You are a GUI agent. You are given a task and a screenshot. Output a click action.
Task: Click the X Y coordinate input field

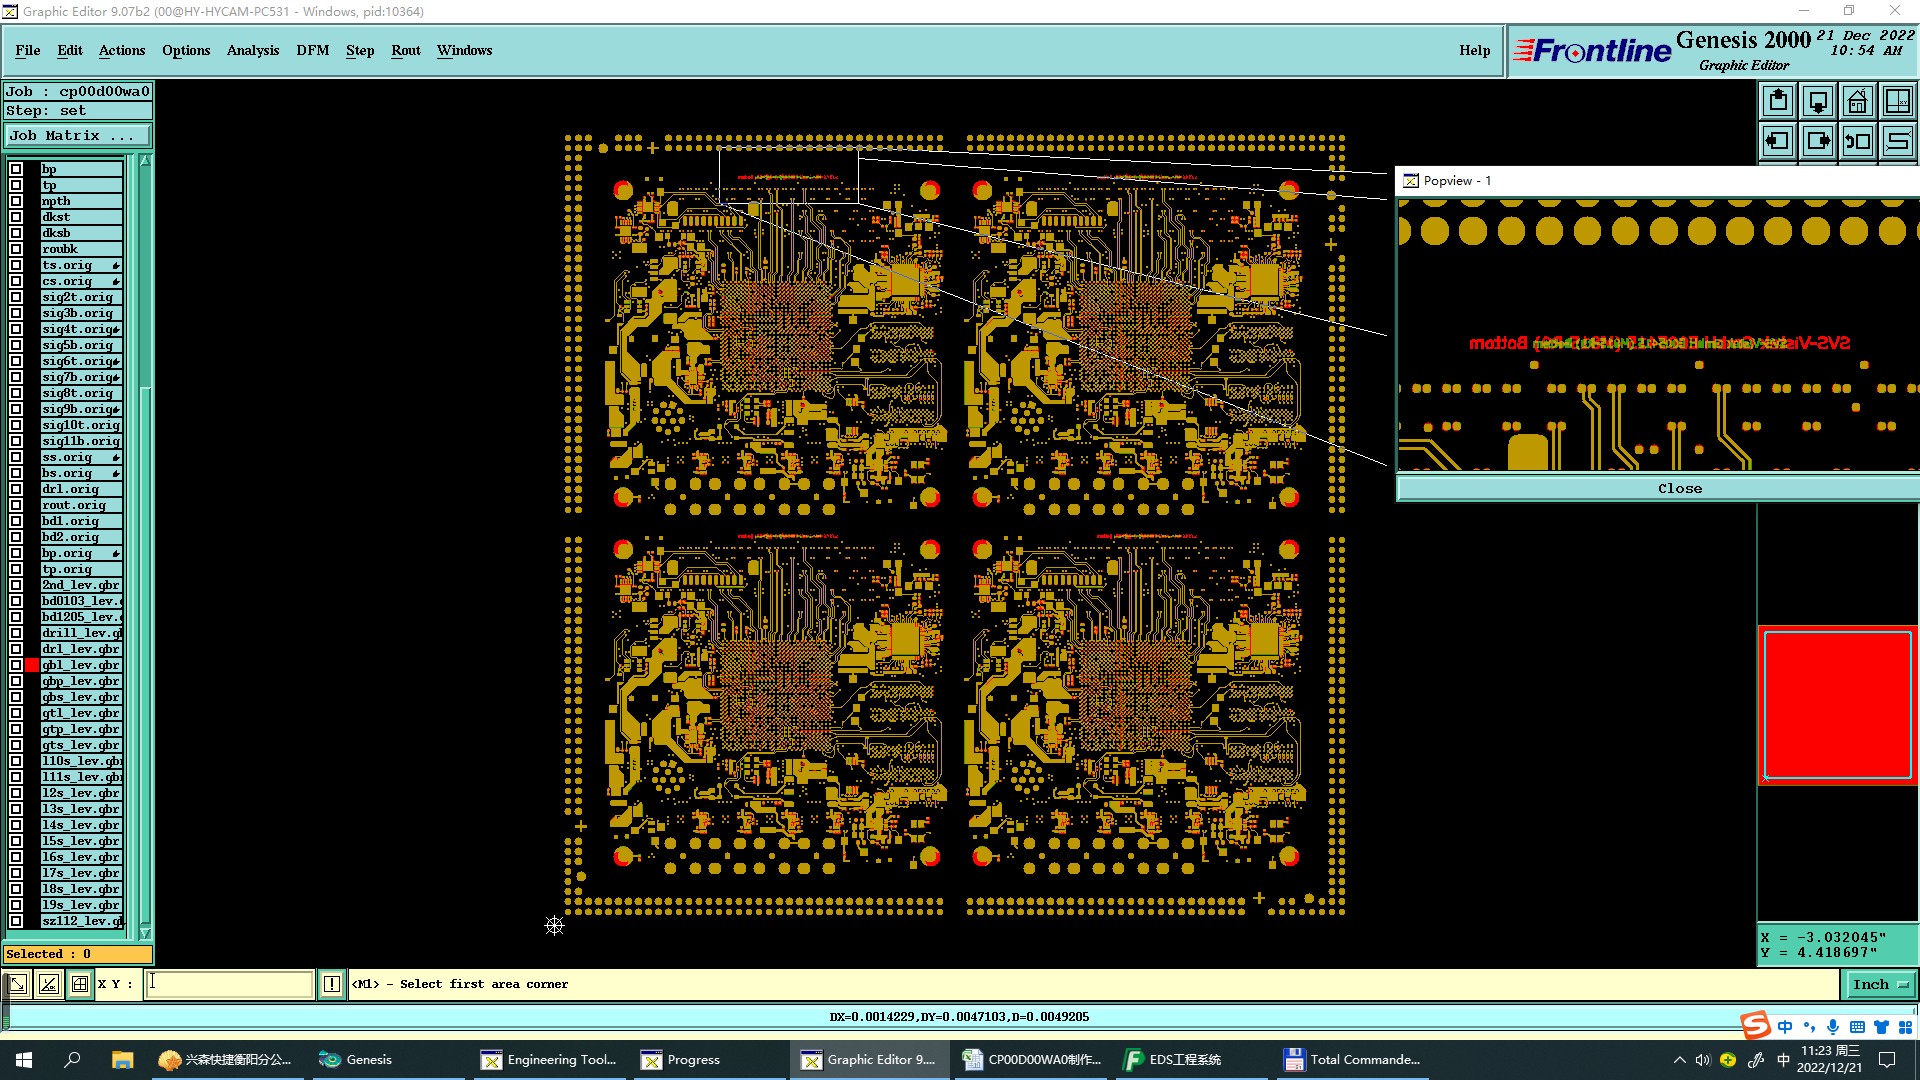click(230, 984)
